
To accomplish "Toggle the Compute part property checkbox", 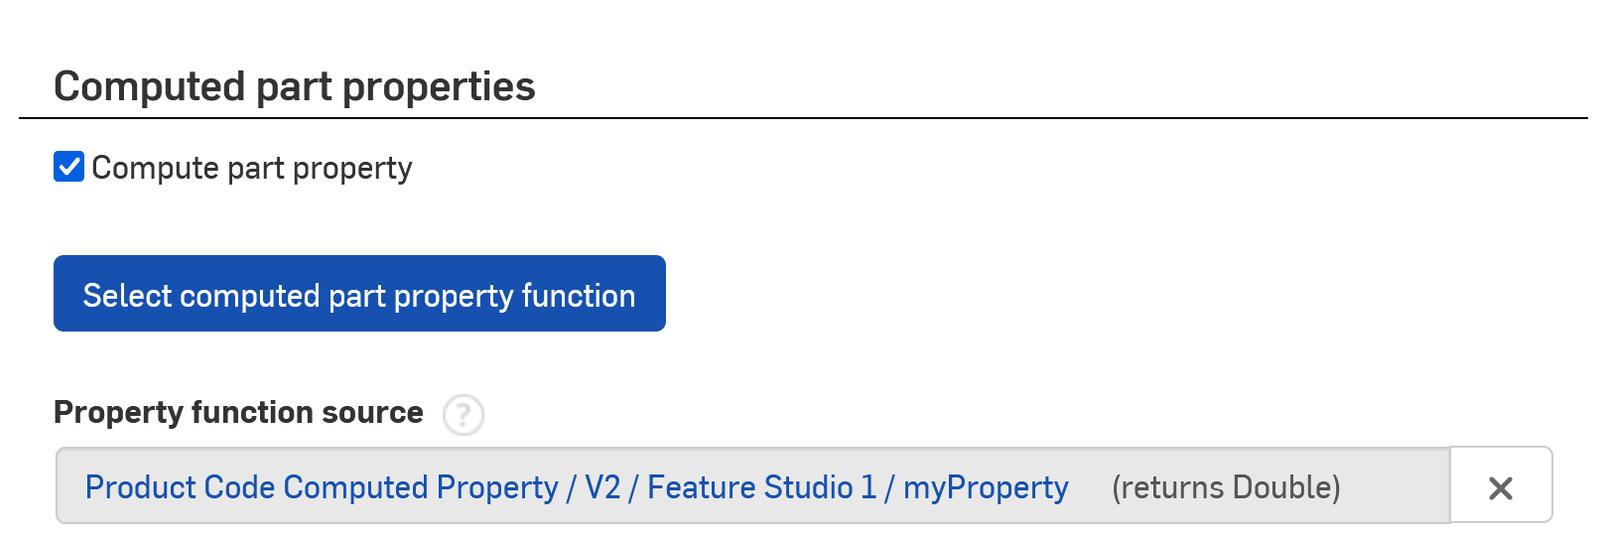I will tap(69, 167).
